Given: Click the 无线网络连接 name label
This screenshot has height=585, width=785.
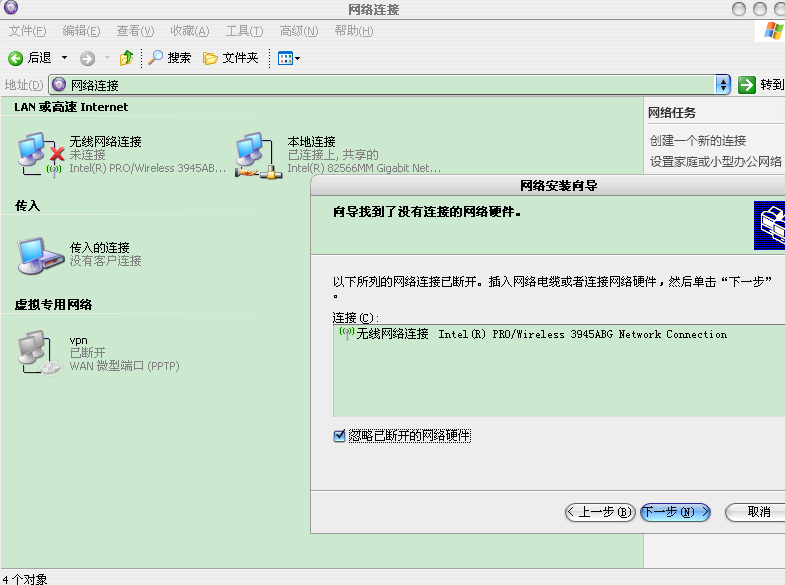Looking at the screenshot, I should tap(105, 142).
